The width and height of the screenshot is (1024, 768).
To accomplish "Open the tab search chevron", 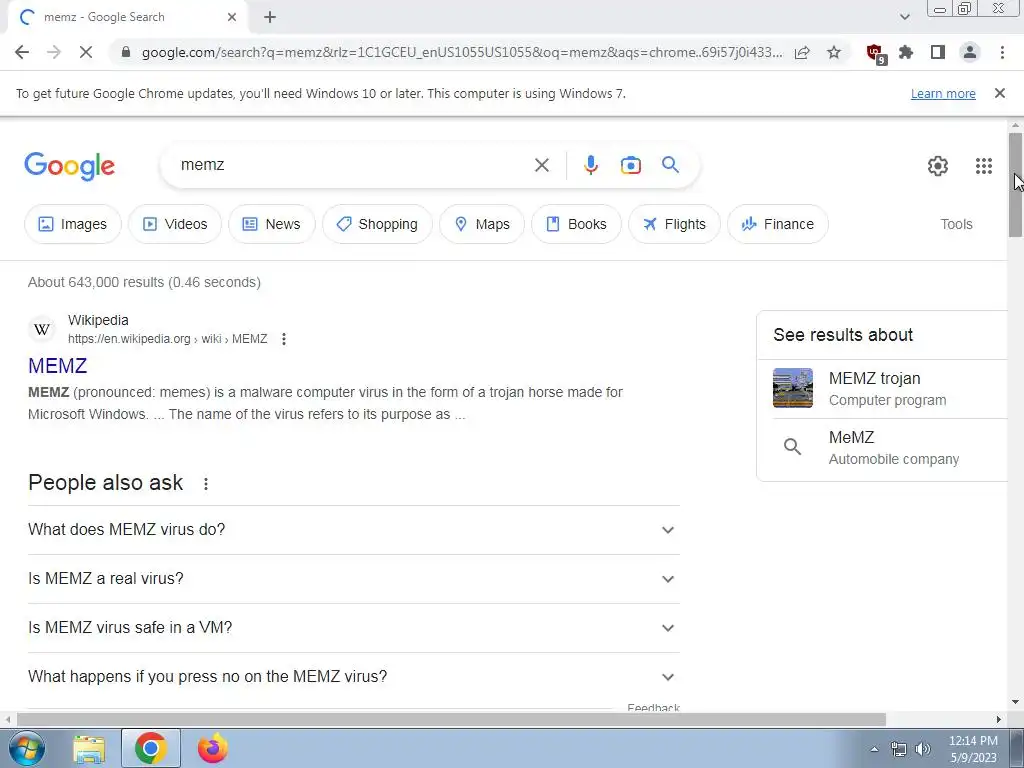I will [904, 17].
